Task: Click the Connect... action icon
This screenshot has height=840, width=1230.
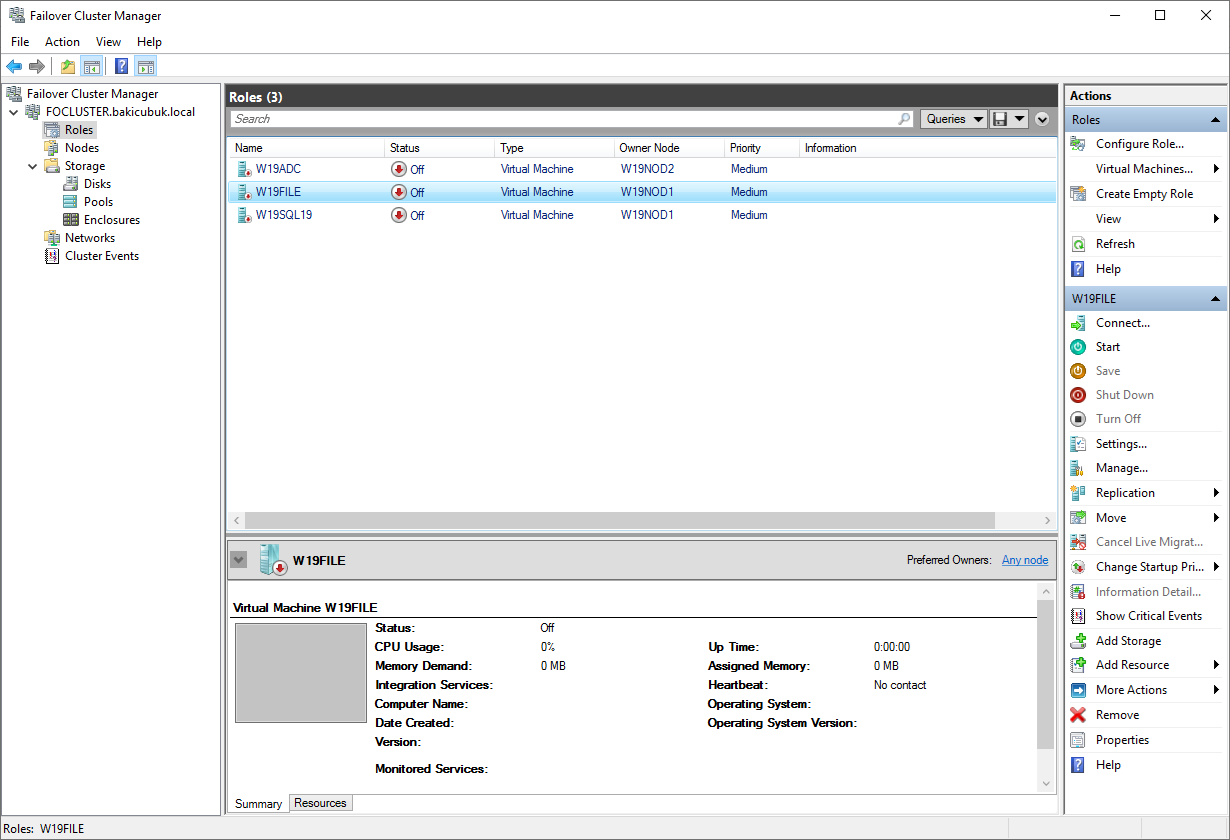Action: coord(1078,323)
